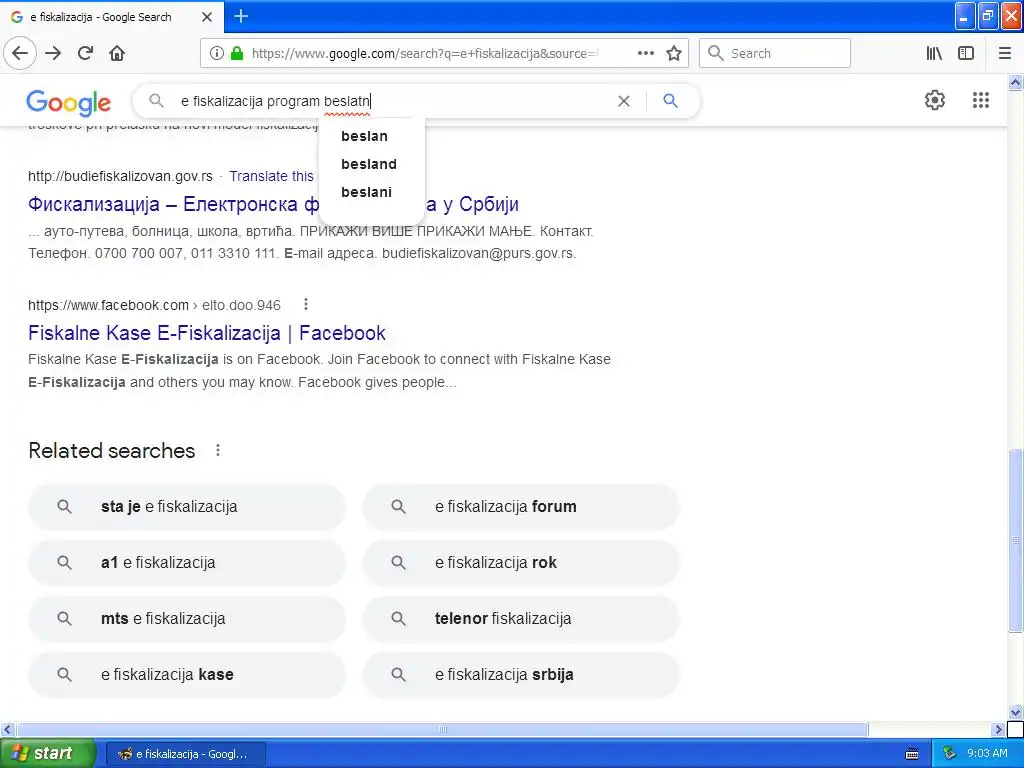
Task: Search related: sta je e fiskalizacija
Action: click(186, 507)
